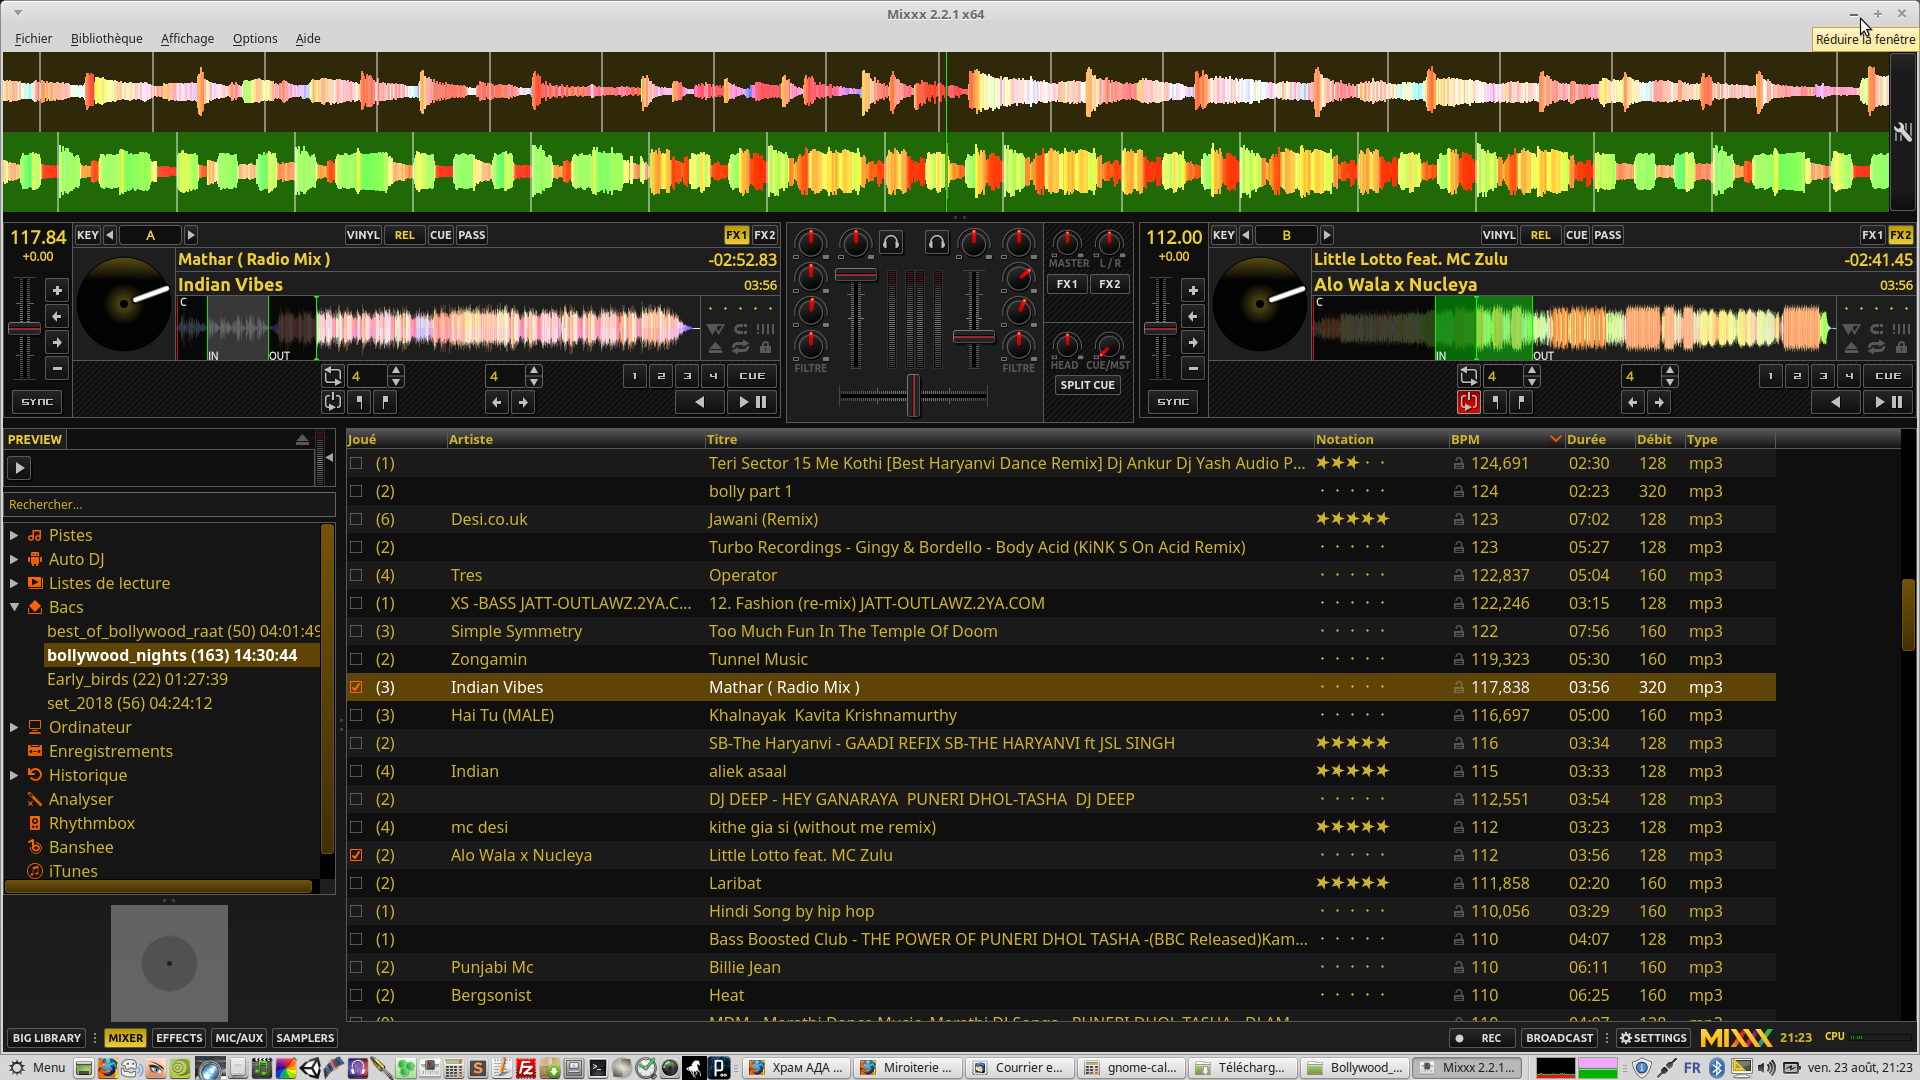The width and height of the screenshot is (1920, 1080).
Task: Toggle played checkbox for Jawani (Remix)
Action: click(x=356, y=519)
